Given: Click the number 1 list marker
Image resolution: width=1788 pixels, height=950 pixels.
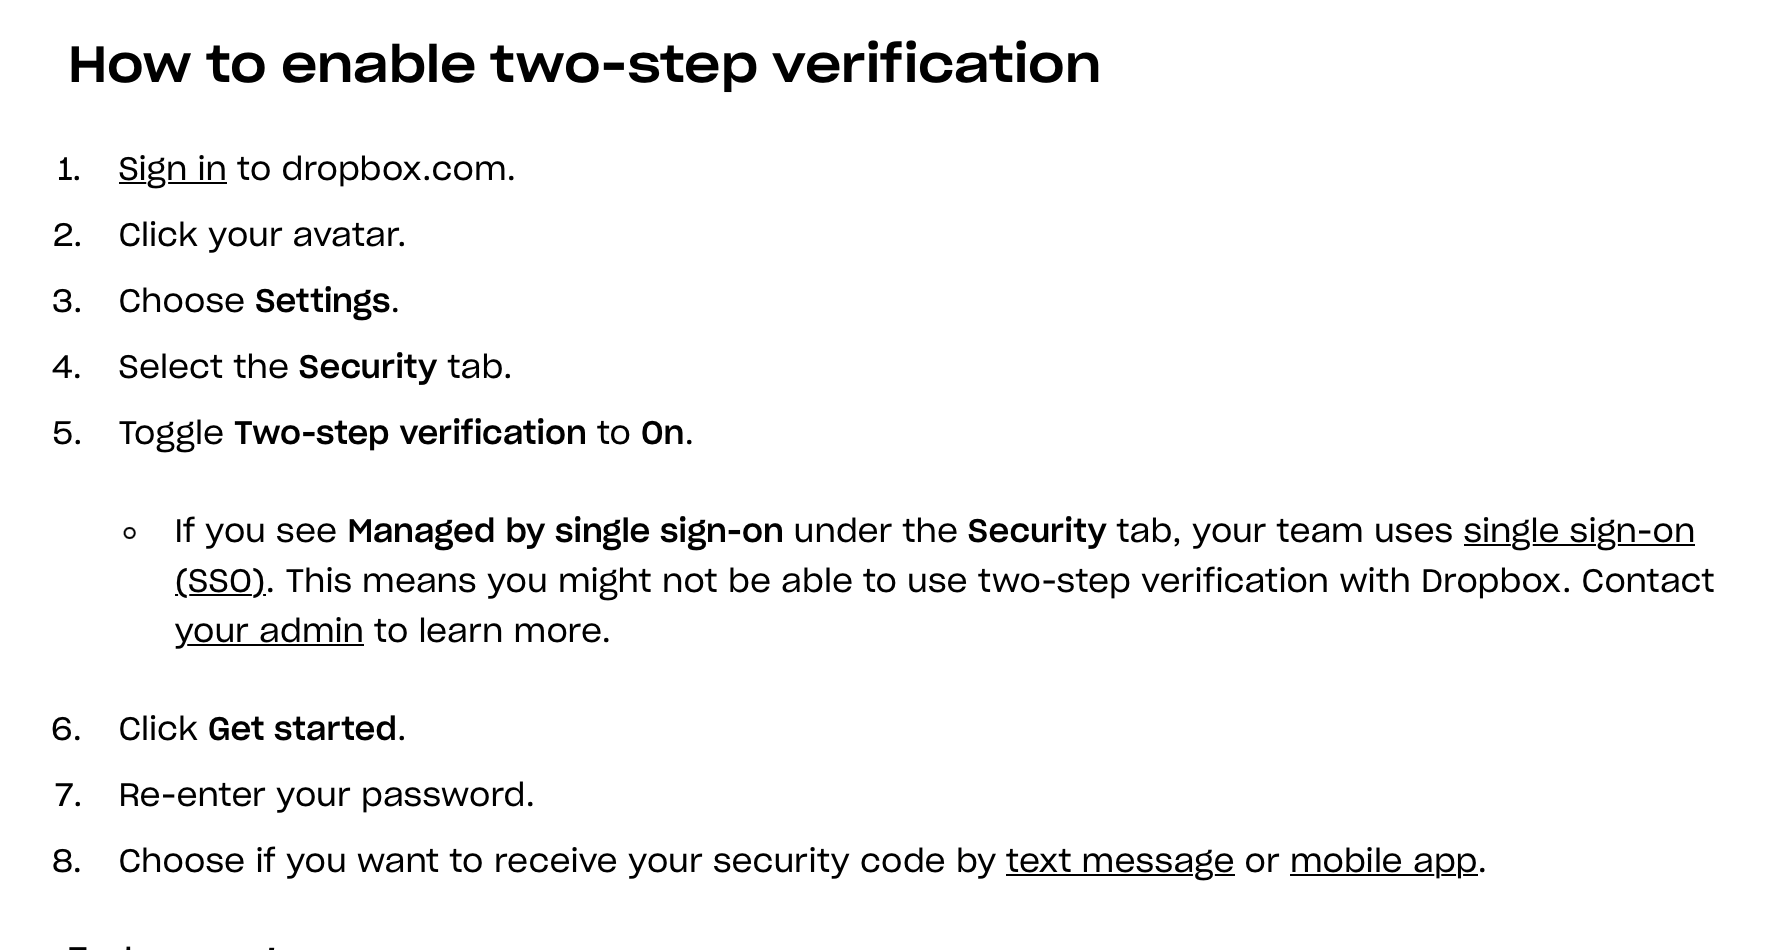Looking at the screenshot, I should (68, 169).
